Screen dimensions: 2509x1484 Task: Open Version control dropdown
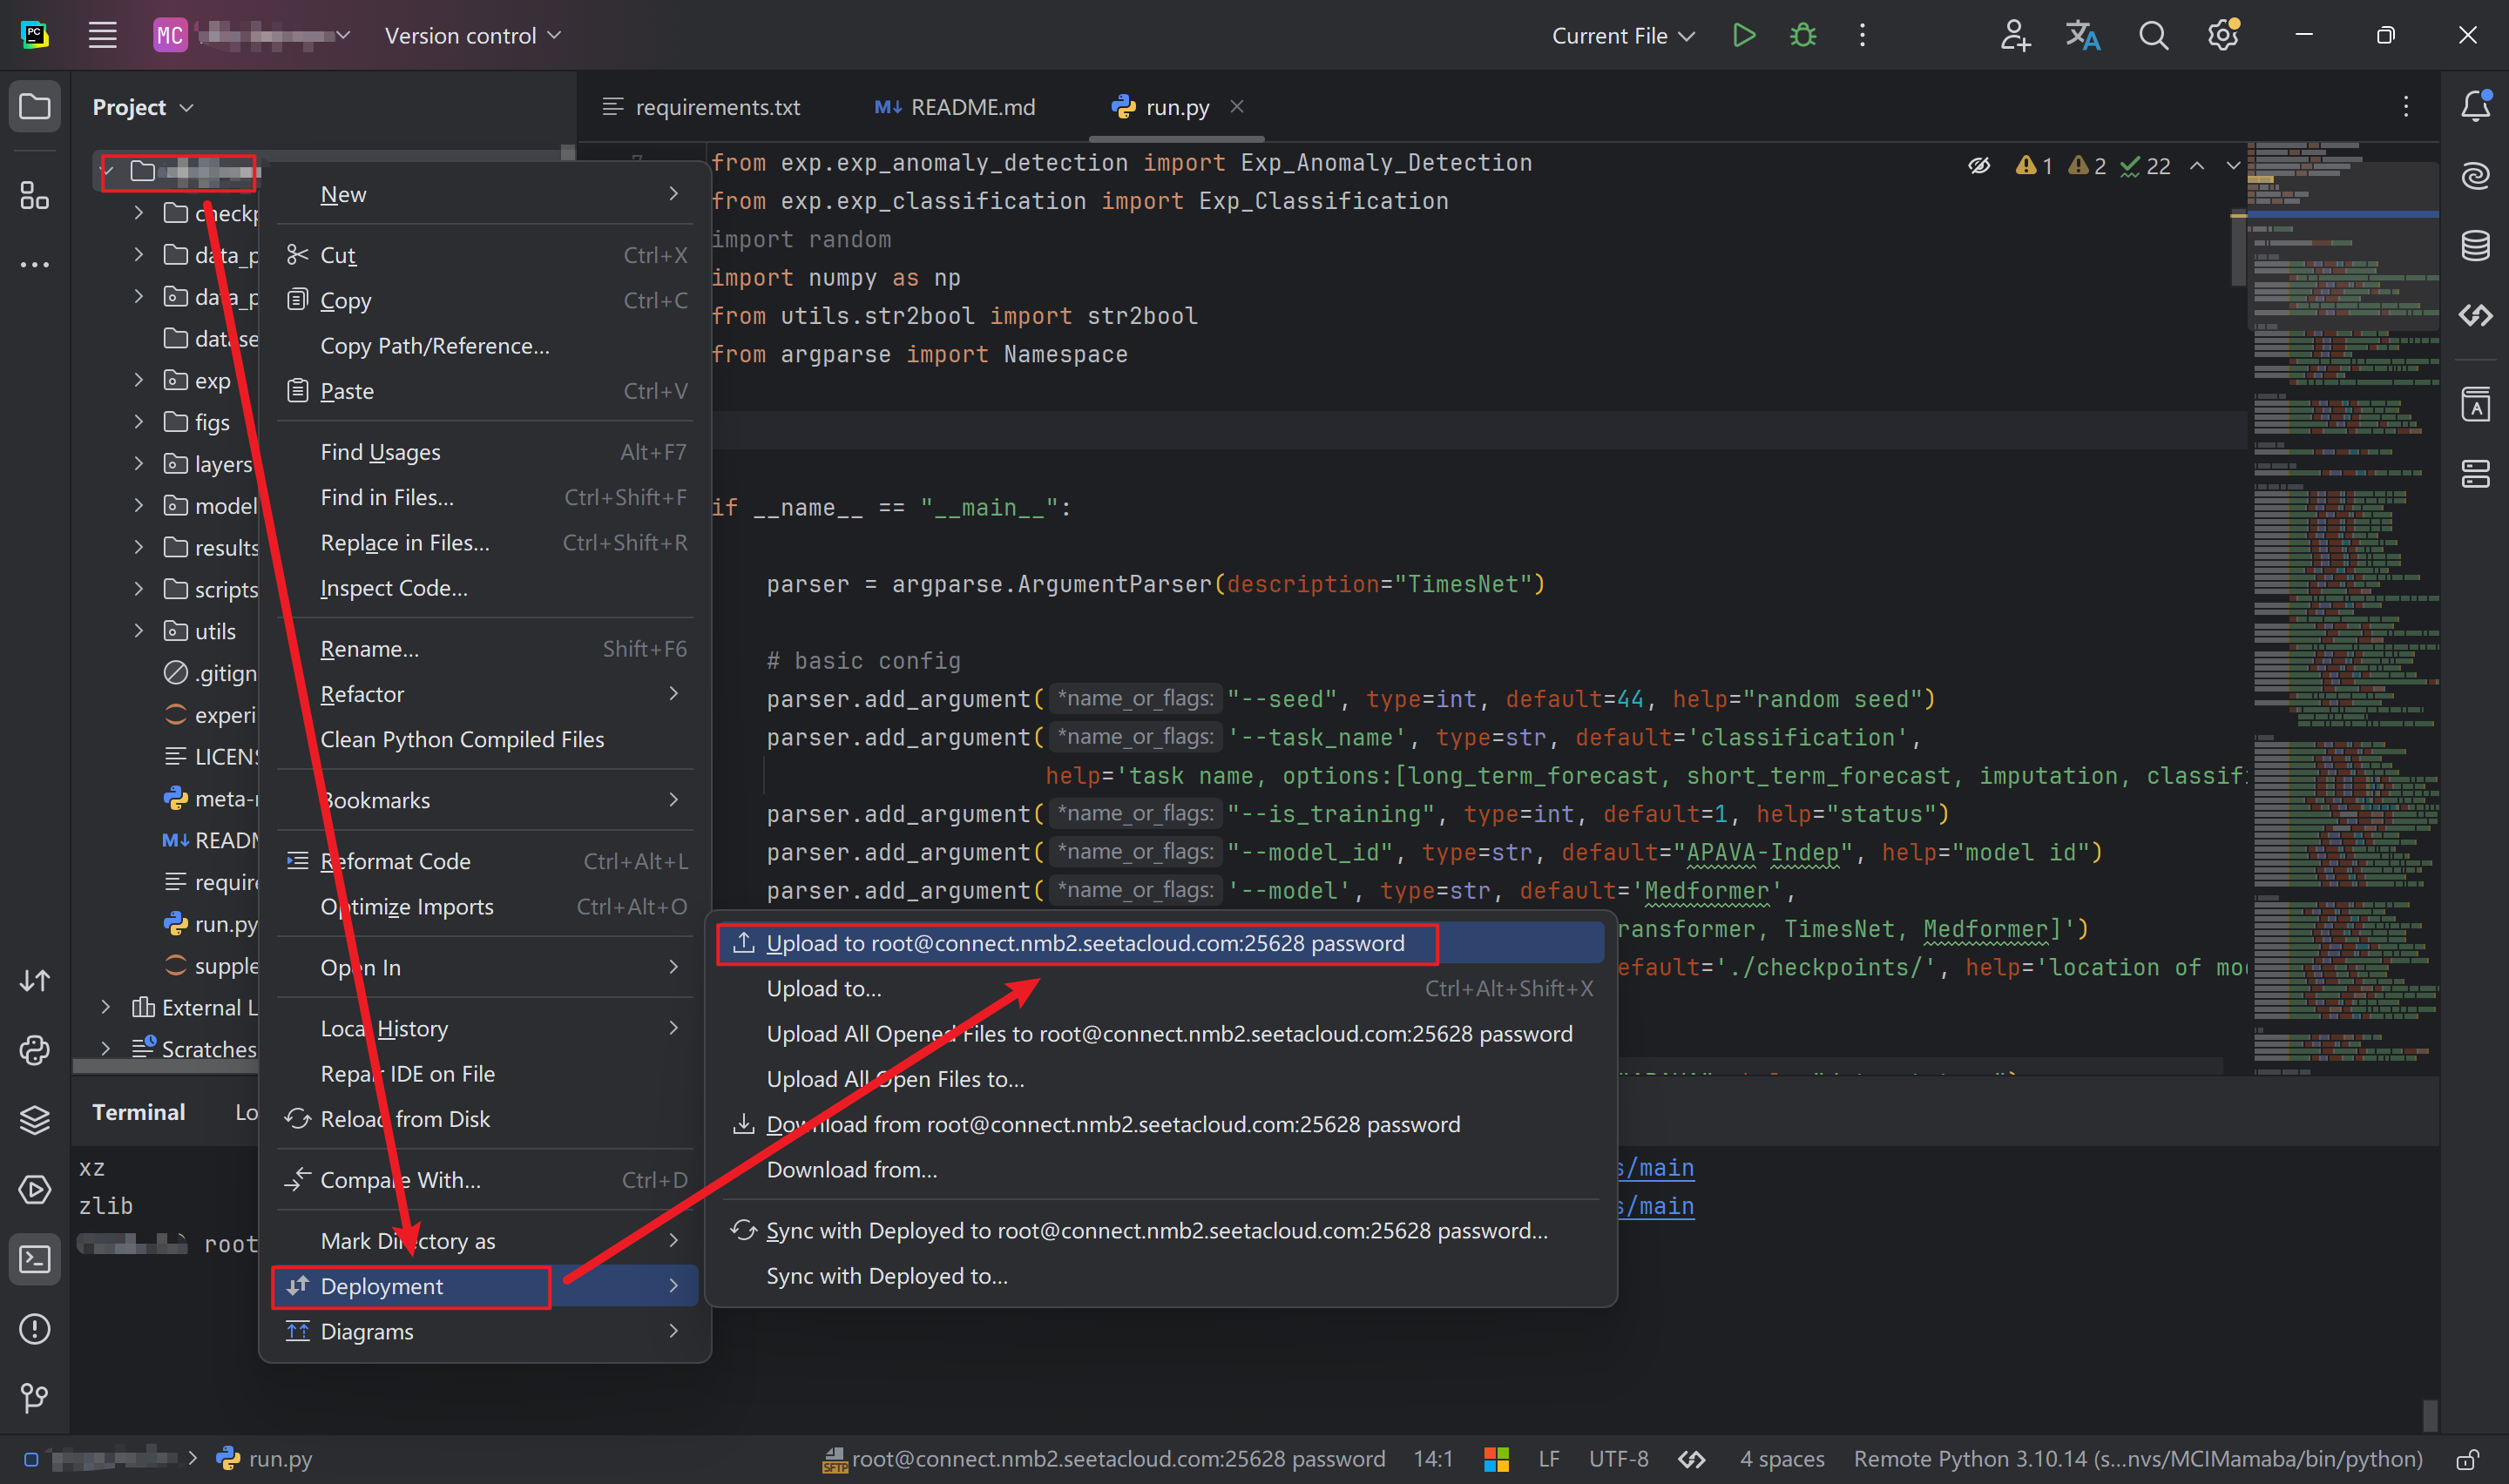coord(472,35)
